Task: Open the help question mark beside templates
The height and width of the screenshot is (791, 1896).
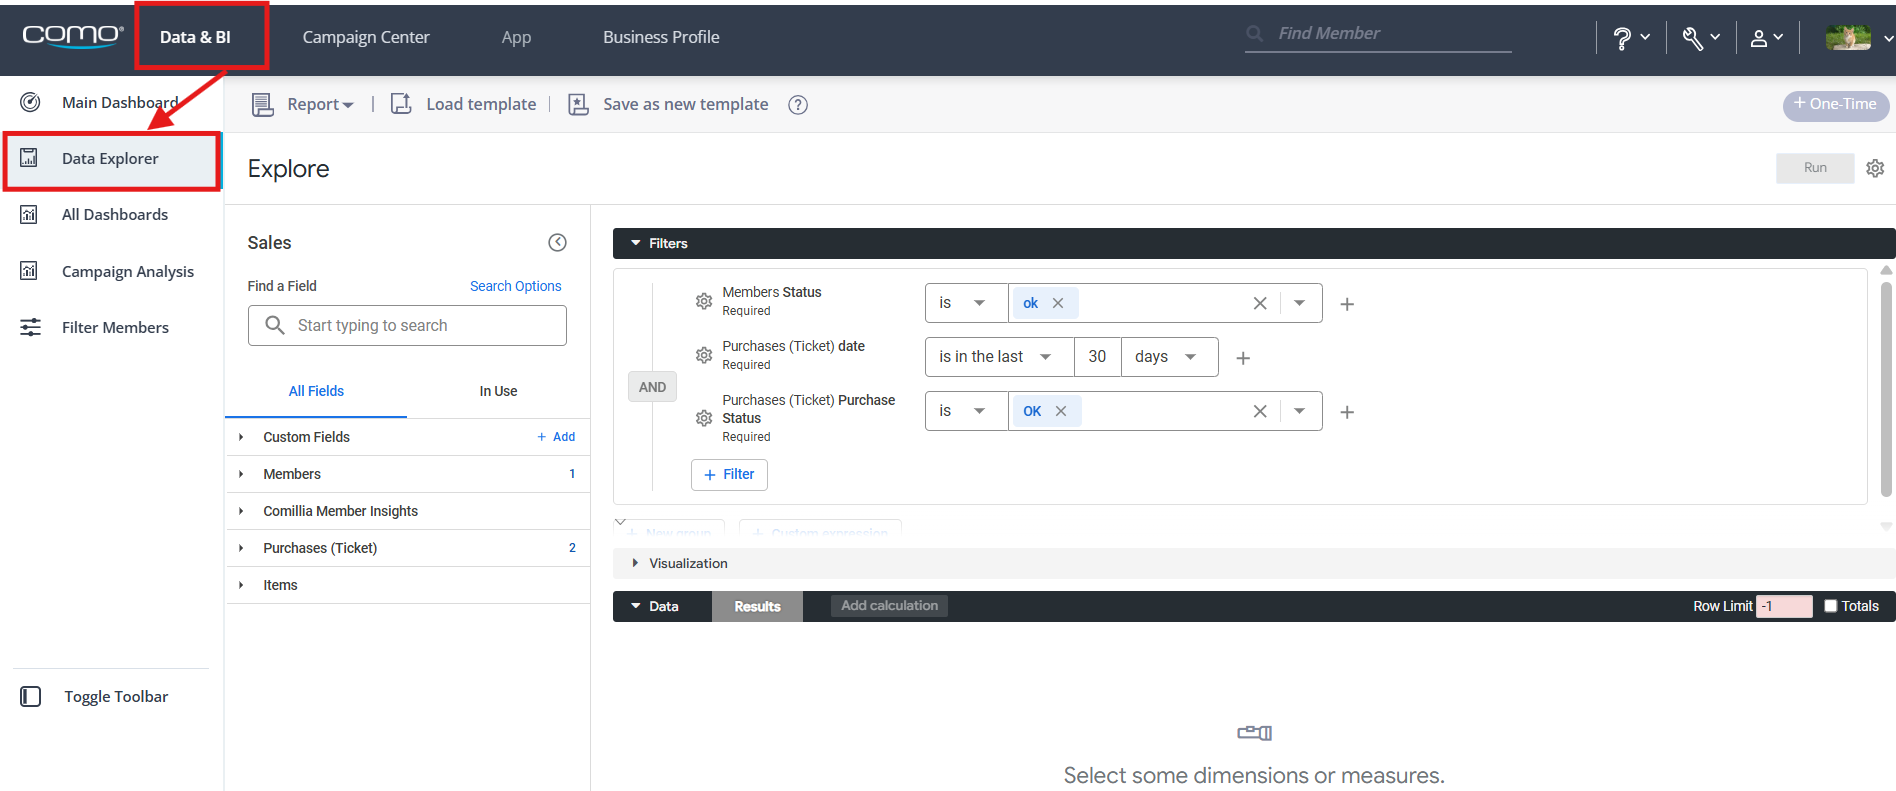Action: (798, 105)
